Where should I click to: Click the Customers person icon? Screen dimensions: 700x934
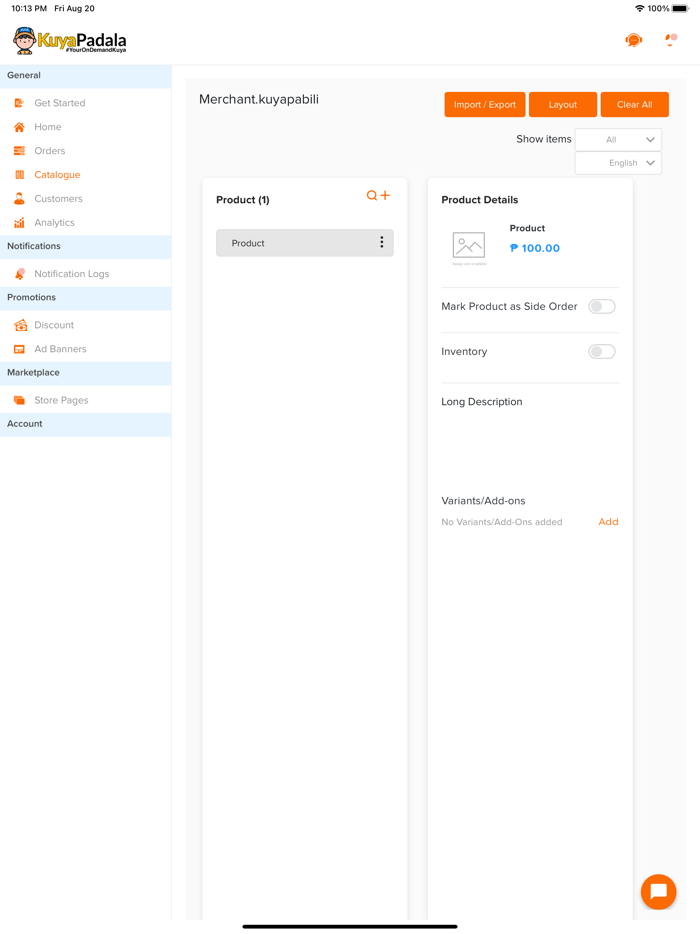tap(19, 198)
